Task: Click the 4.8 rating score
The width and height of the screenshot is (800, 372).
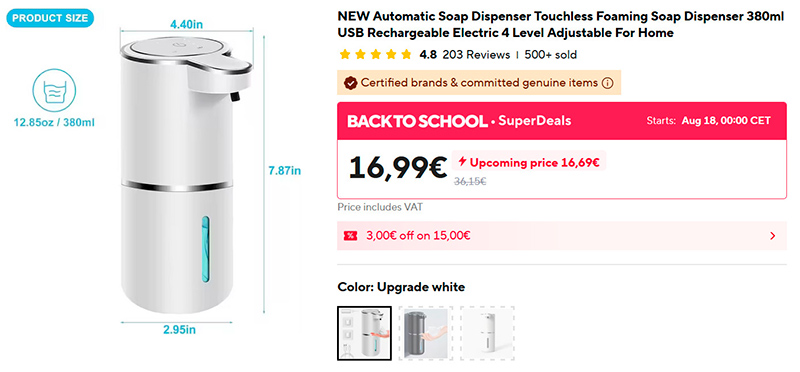Action: [x=428, y=55]
